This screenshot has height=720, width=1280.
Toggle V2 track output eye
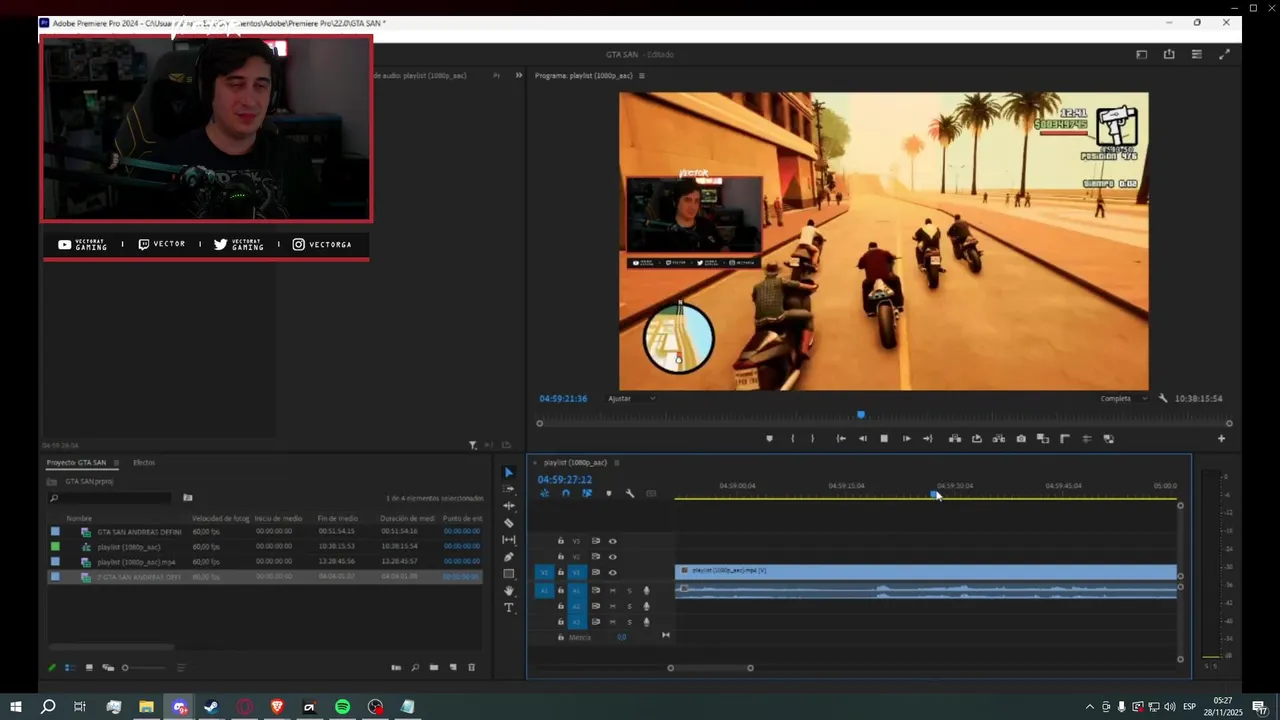tap(612, 557)
